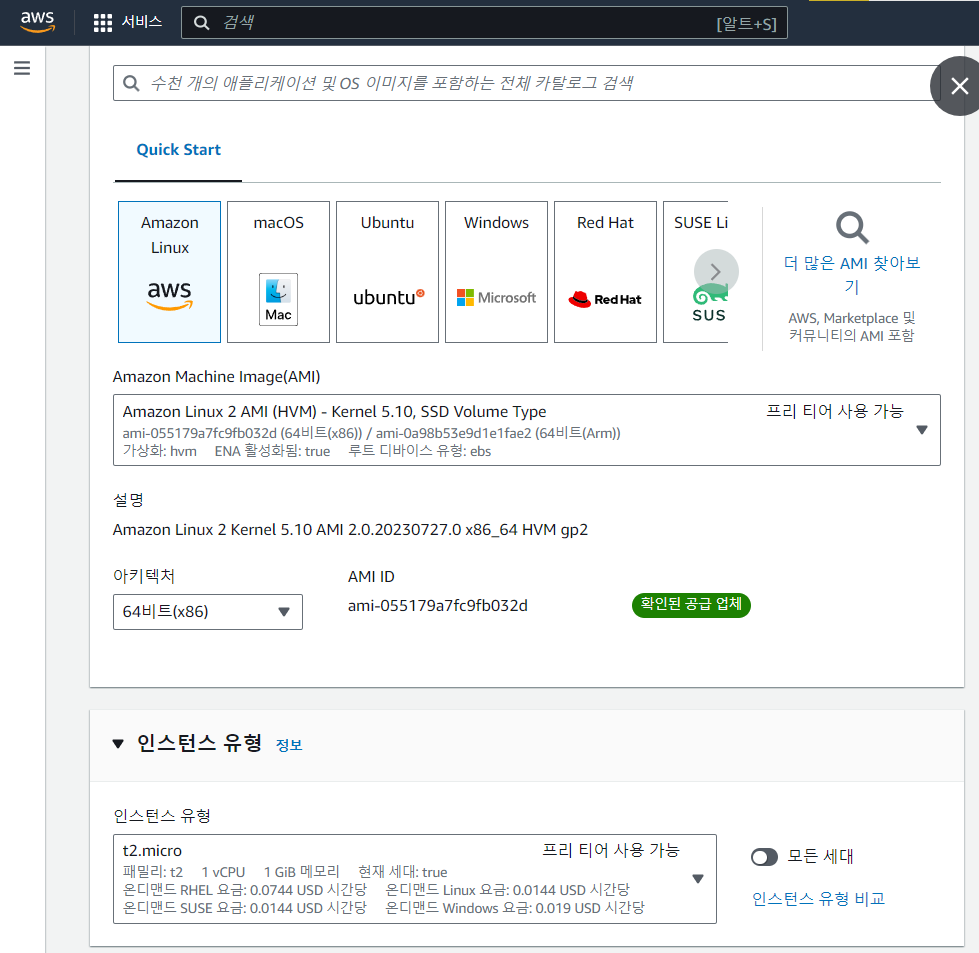
Task: Select the Ubuntu AMI card
Action: [387, 272]
